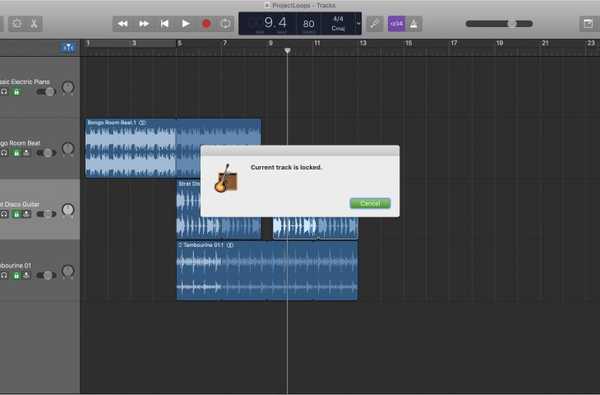Fast forward the project

coord(144,24)
